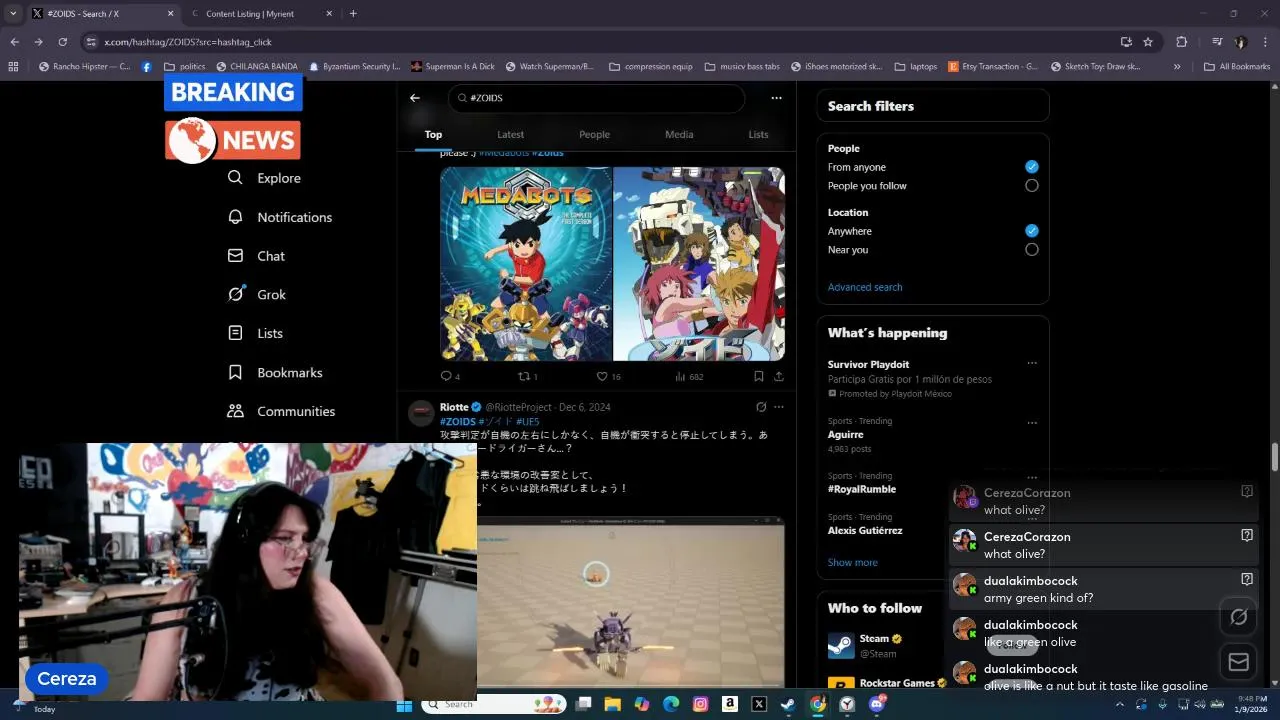Viewport: 1280px width, 720px height.
Task: Open Instagram from the taskbar
Action: coord(700,704)
